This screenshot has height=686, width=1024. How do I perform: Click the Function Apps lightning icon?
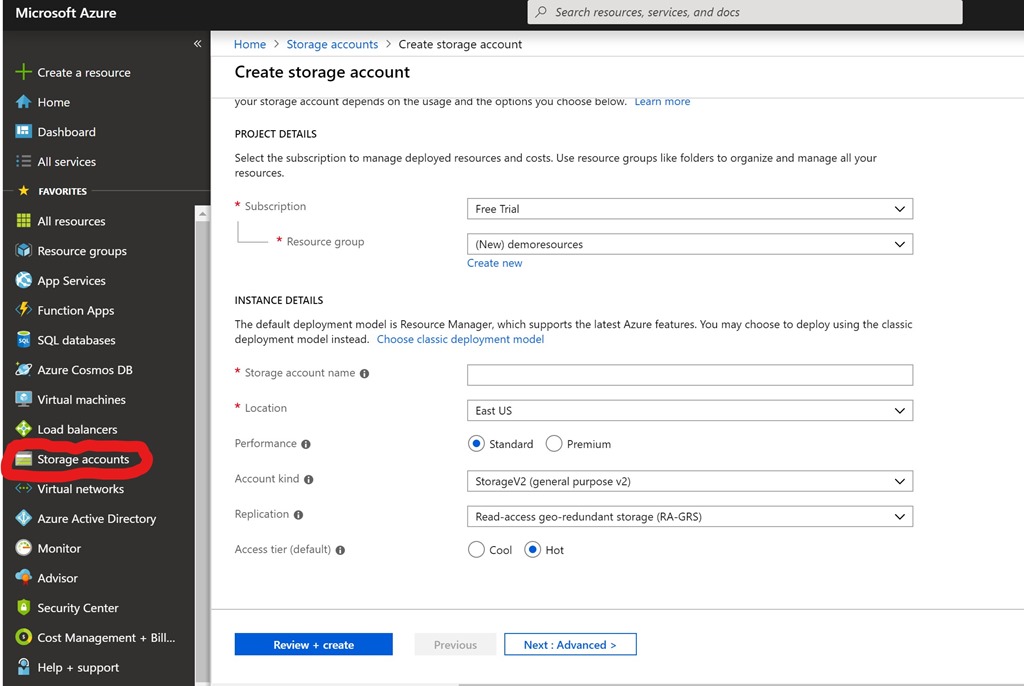24,310
